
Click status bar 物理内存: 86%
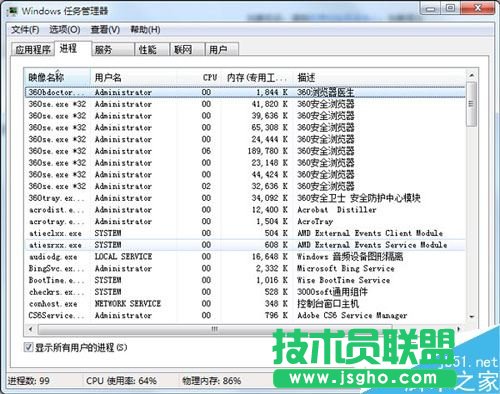tap(211, 381)
